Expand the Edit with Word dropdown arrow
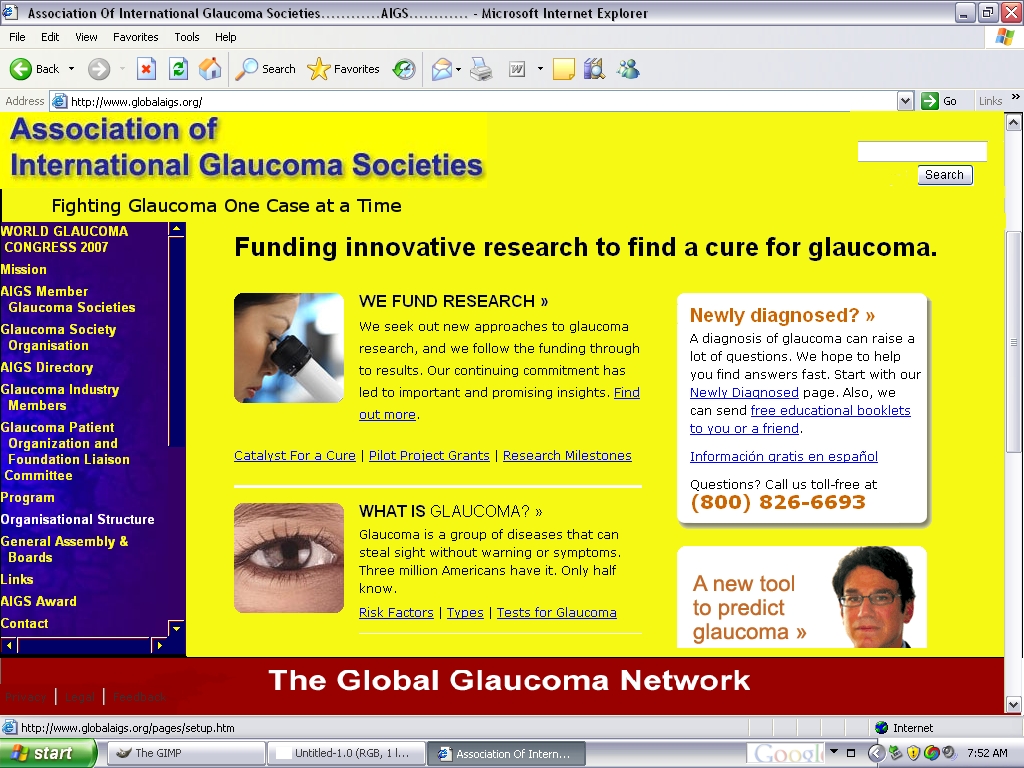Screen dimensions: 1024x768 [x=540, y=69]
